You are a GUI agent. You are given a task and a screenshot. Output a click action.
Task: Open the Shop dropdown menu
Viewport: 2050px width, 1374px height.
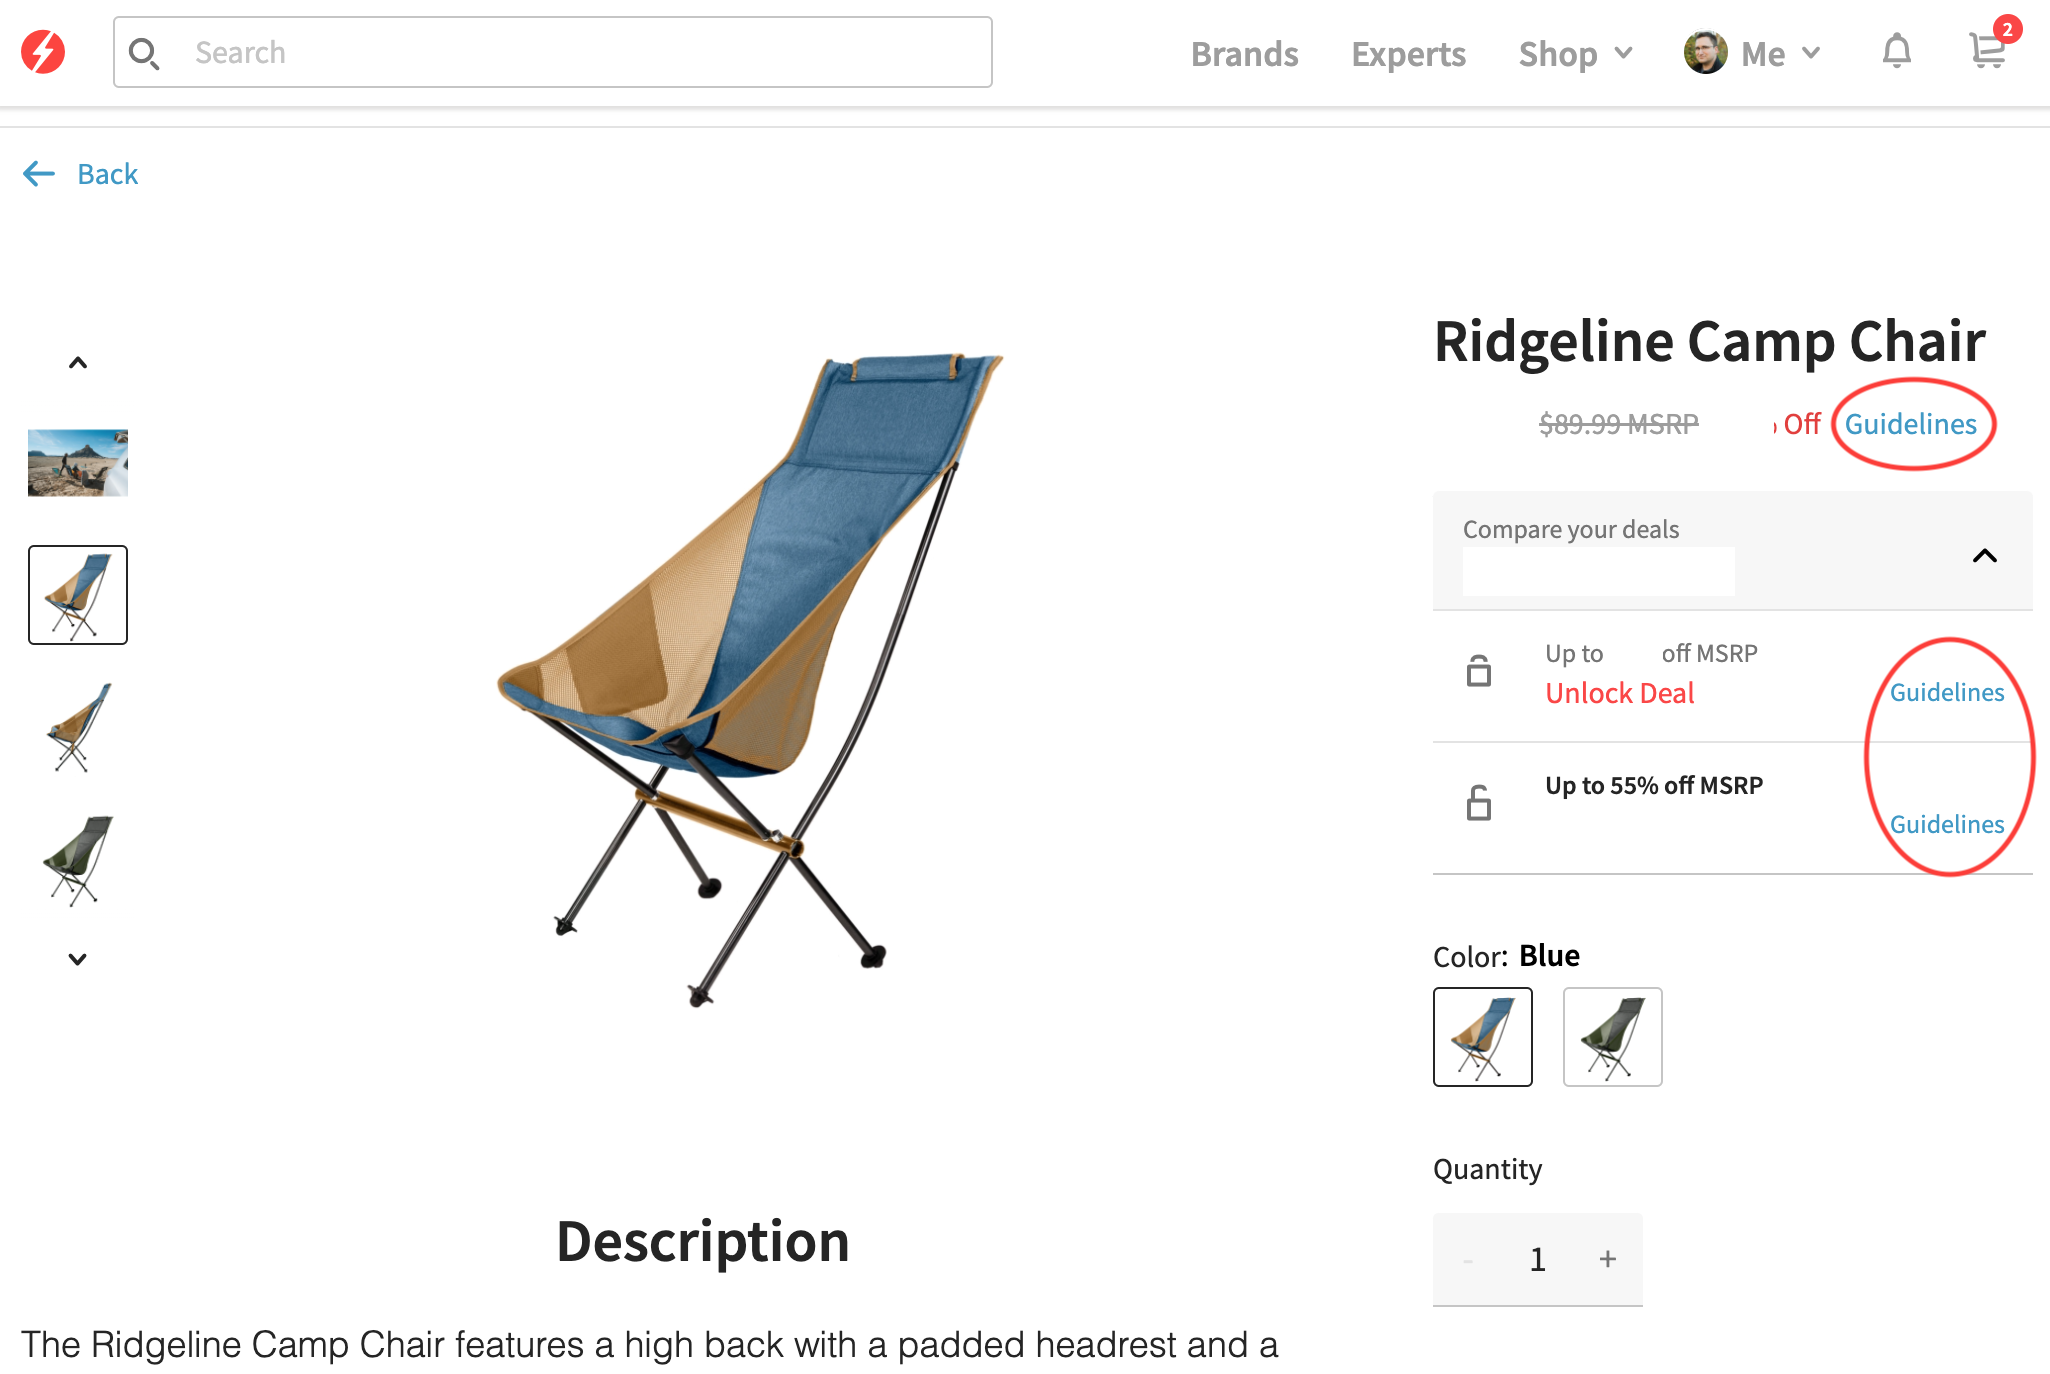(1575, 54)
